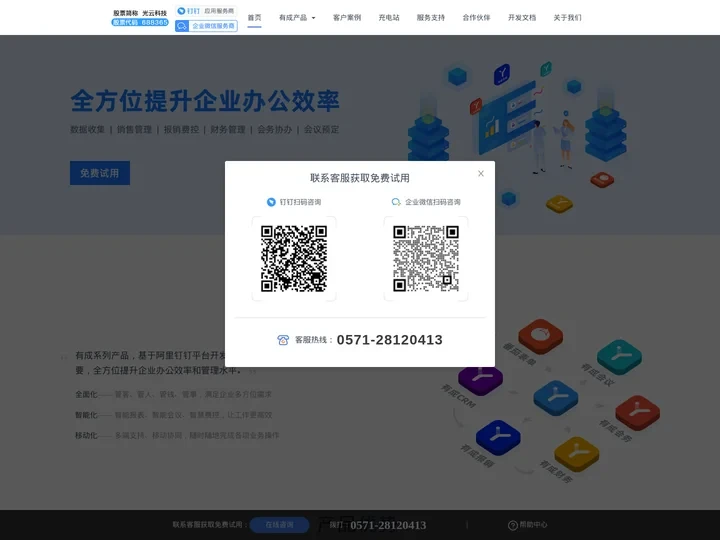Viewport: 720px width, 540px height.
Task: Click the DingTalk logo beside 钉钉扫码咨询
Action: 271,202
